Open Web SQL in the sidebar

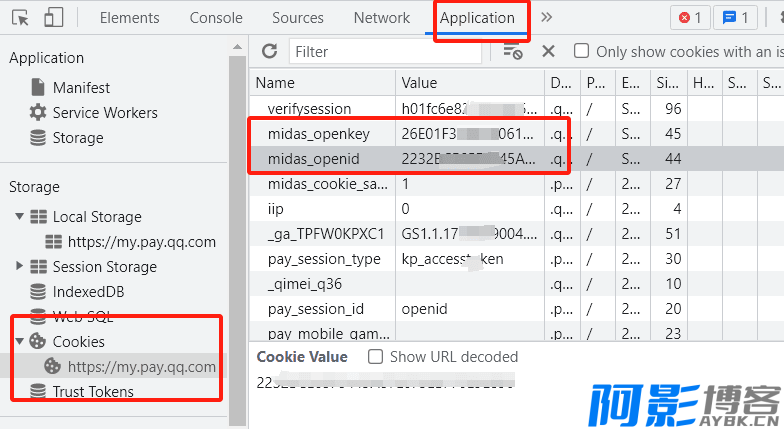point(82,316)
